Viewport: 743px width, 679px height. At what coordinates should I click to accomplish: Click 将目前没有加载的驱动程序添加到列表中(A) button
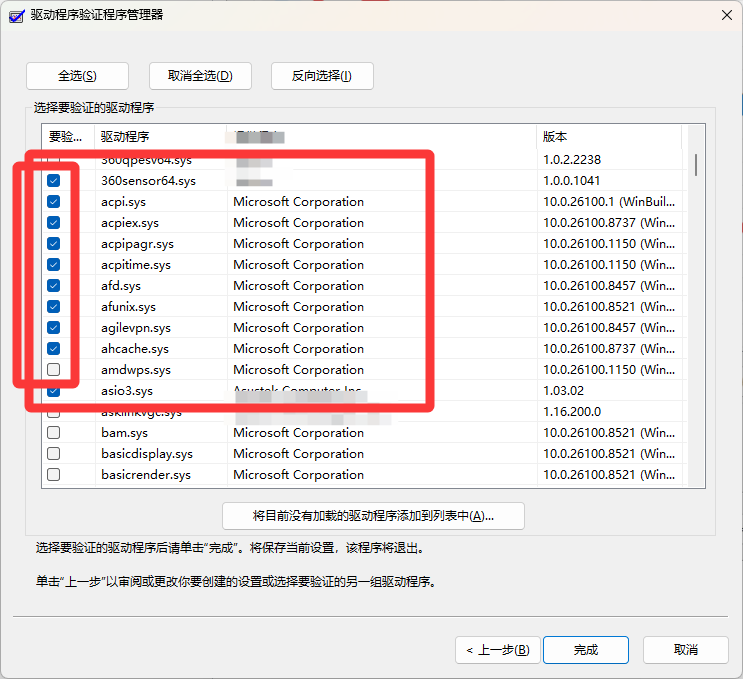[373, 516]
